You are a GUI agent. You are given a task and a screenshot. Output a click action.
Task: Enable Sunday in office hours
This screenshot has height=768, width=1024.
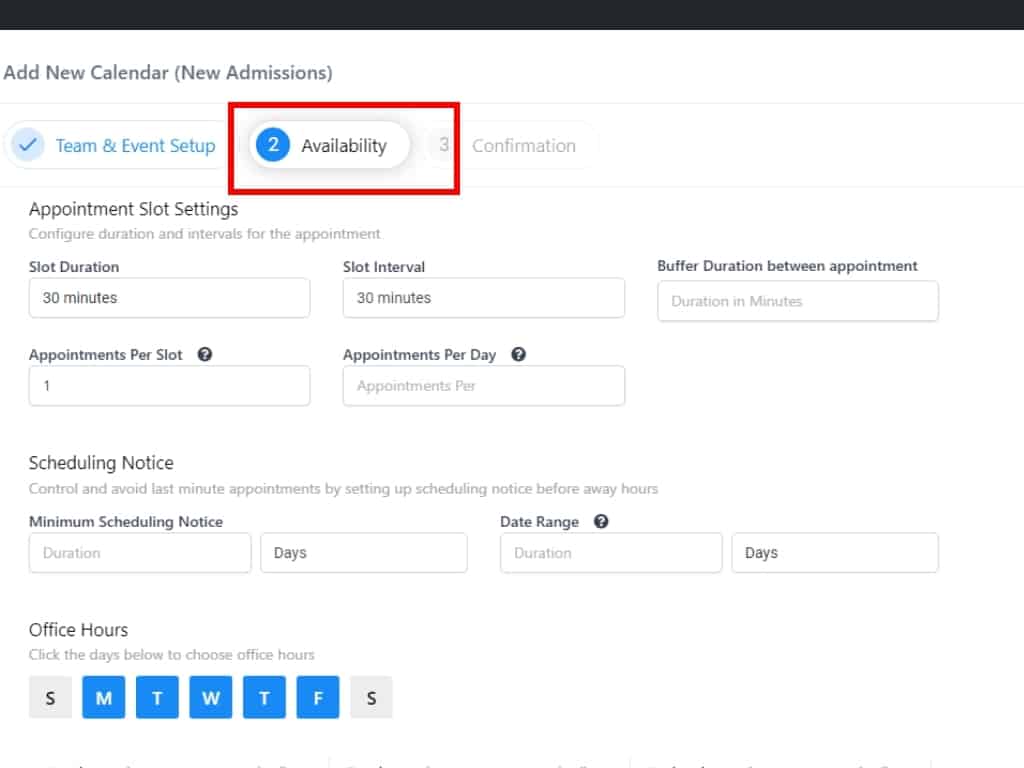[50, 698]
